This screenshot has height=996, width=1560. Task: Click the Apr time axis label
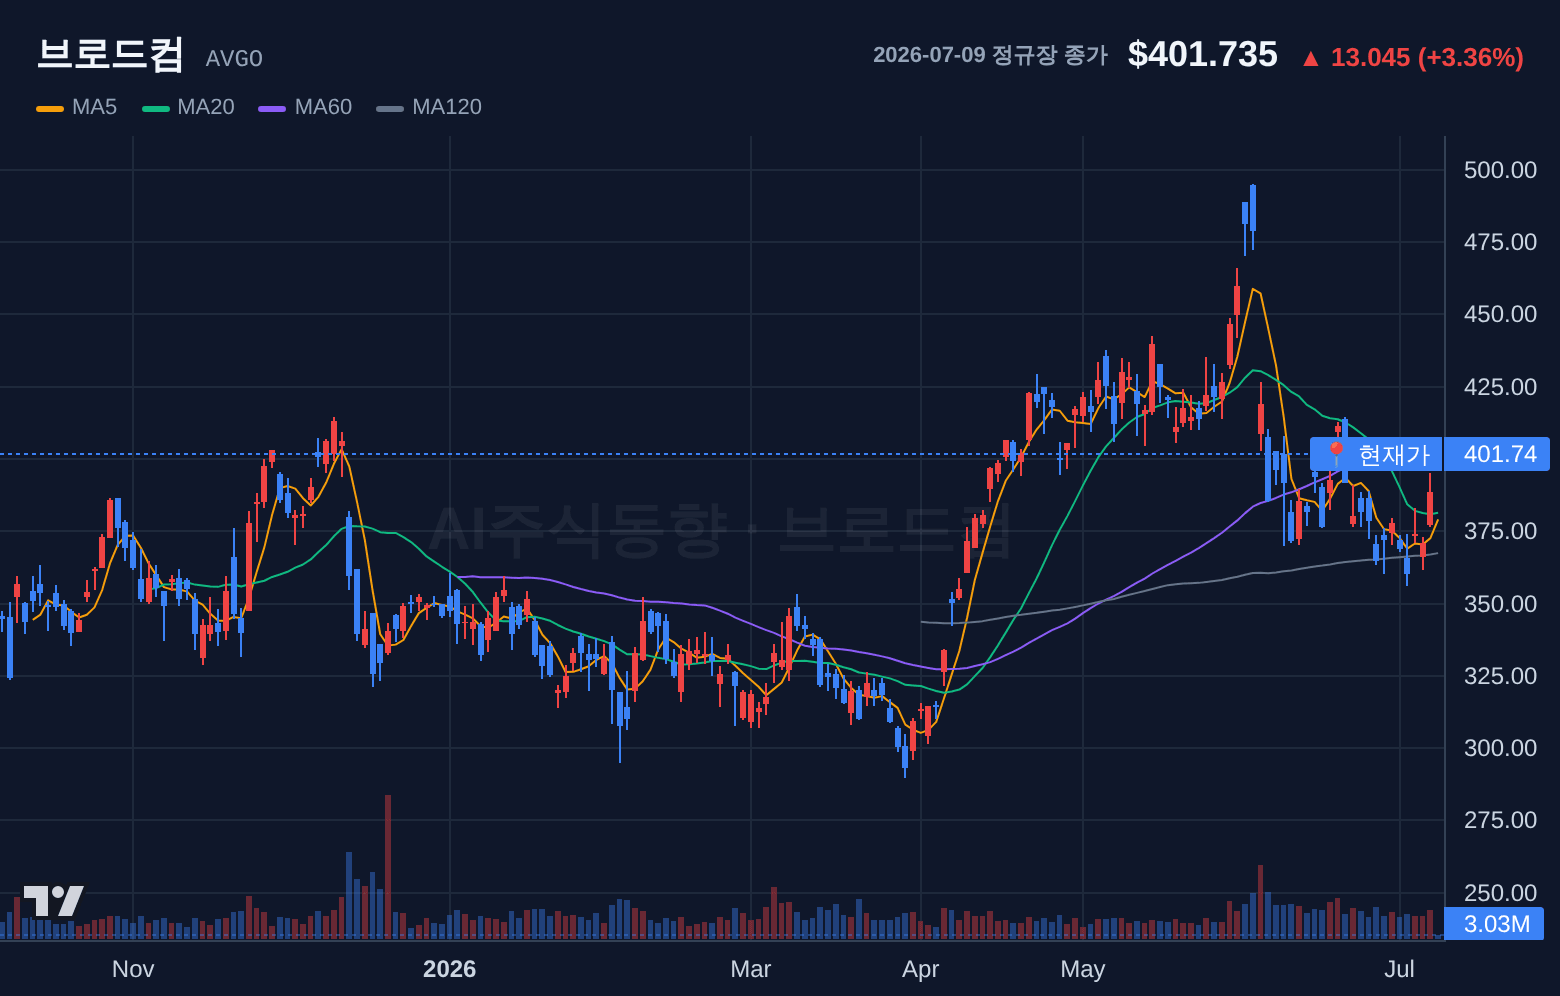921,969
